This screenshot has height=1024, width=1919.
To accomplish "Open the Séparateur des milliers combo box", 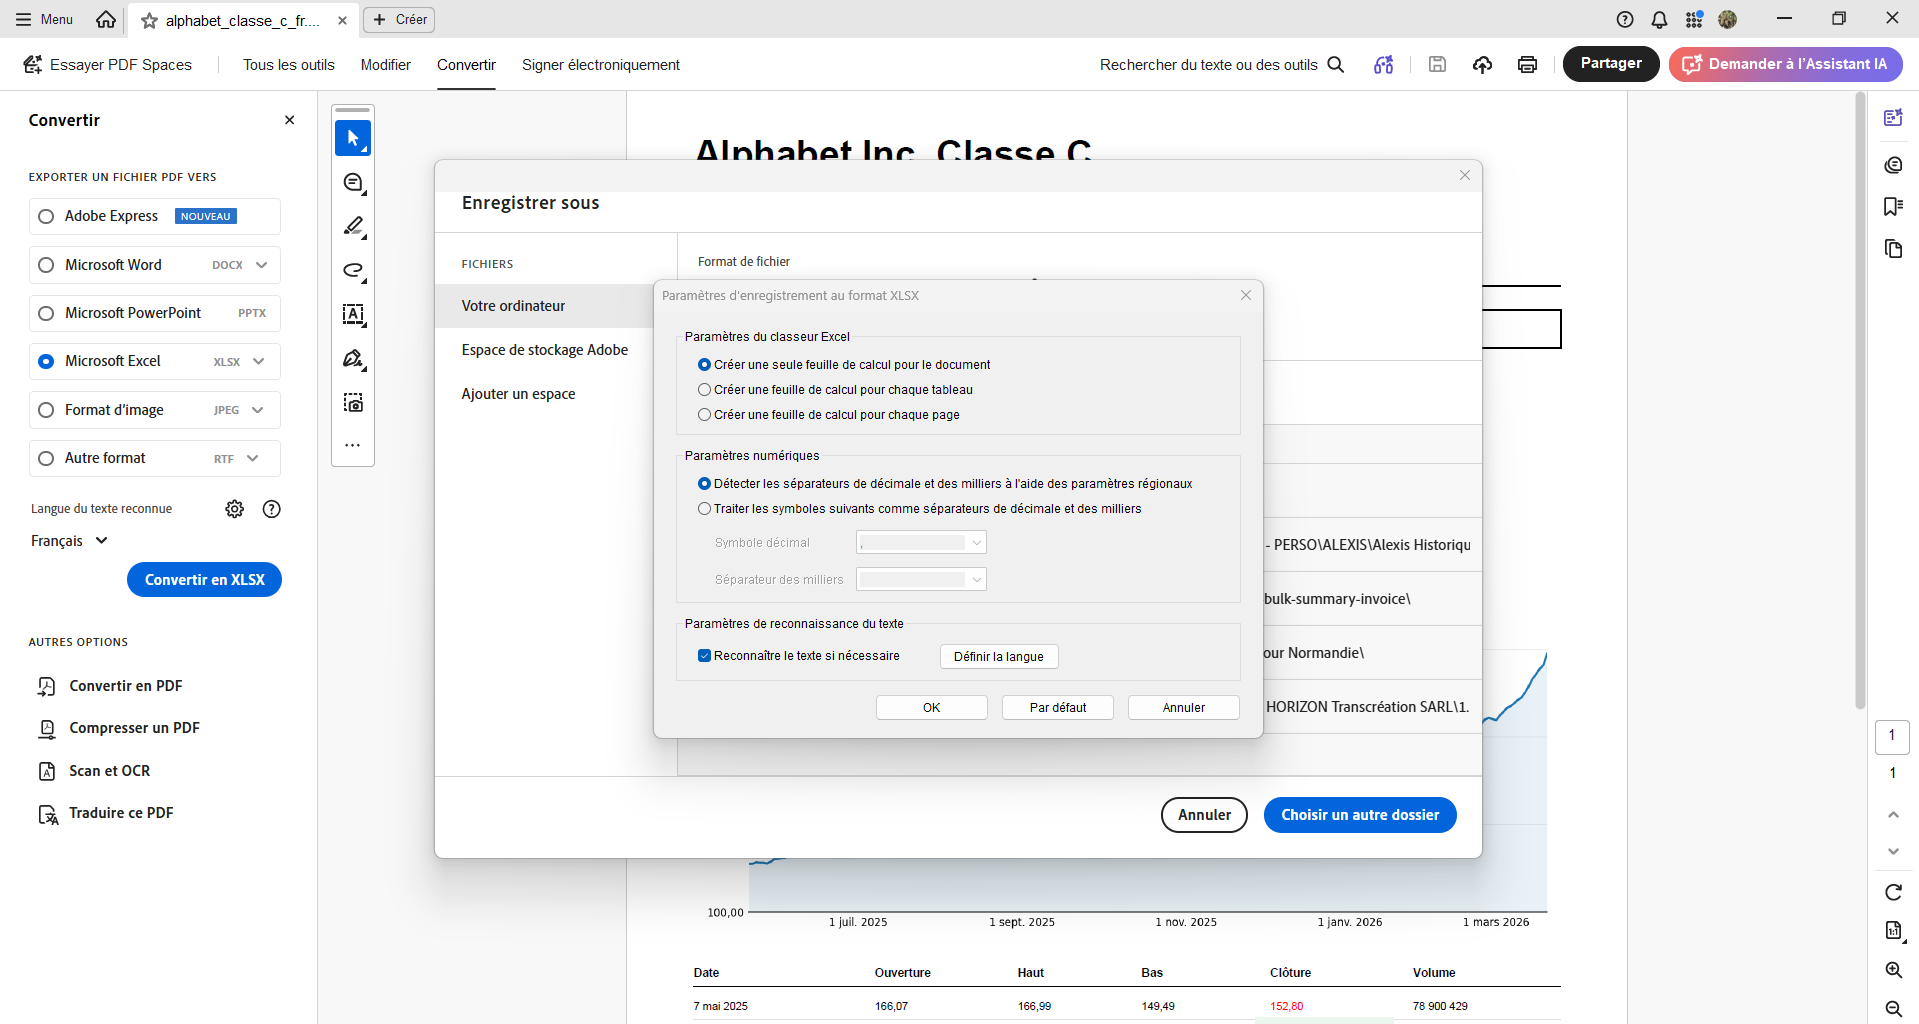I will (921, 579).
